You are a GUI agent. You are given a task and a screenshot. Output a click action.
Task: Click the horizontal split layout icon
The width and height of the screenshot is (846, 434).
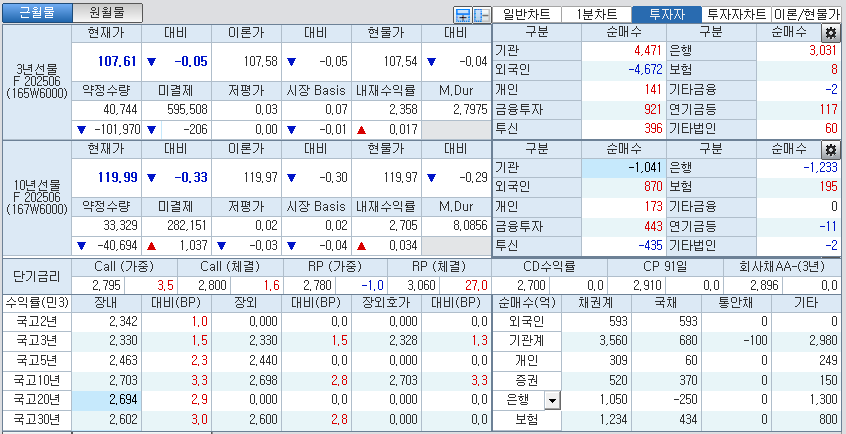pos(462,15)
